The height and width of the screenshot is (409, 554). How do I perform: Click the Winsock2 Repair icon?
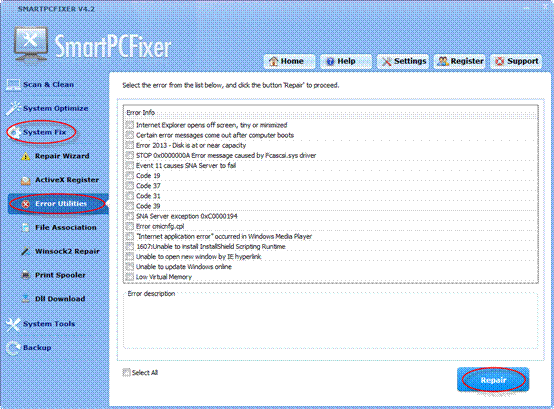(x=25, y=251)
